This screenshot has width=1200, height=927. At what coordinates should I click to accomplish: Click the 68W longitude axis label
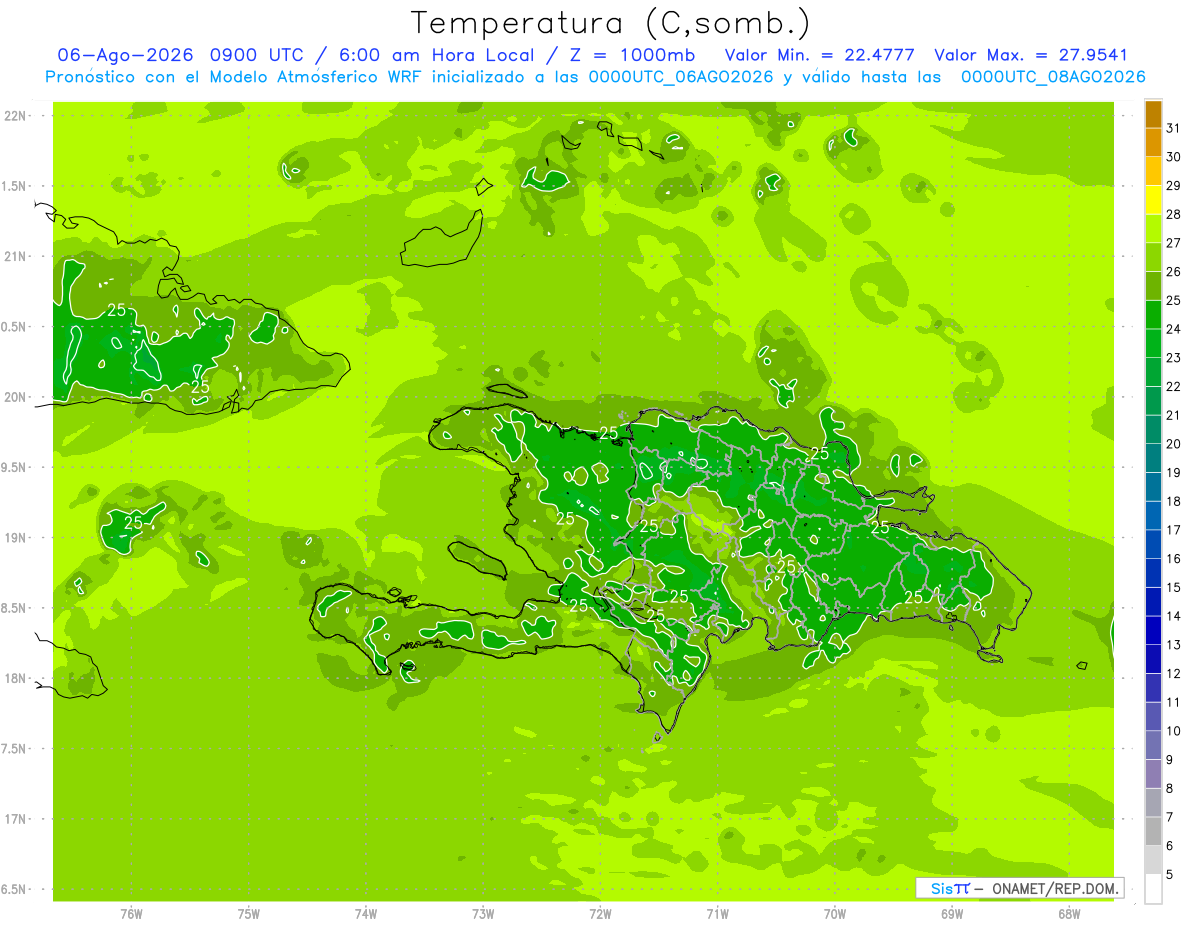pos(1069,914)
